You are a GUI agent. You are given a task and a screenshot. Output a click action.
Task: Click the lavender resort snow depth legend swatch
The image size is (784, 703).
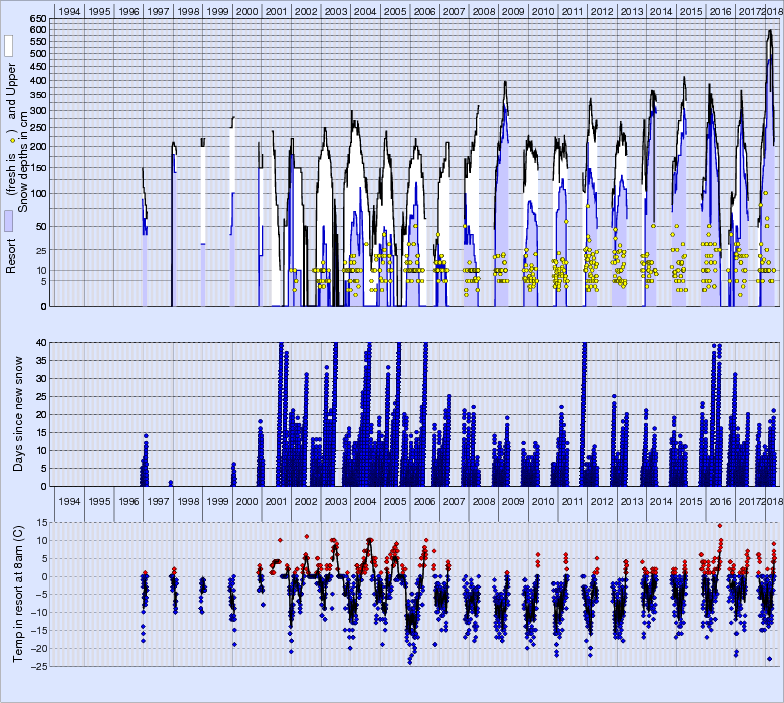8,222
